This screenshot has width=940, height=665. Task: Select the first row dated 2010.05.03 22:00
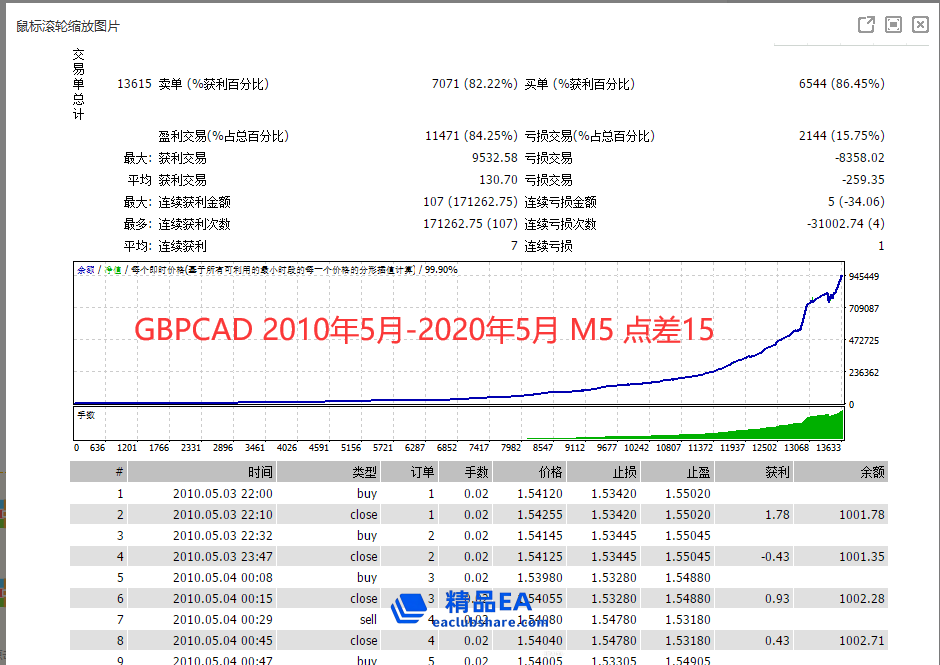[x=222, y=493]
